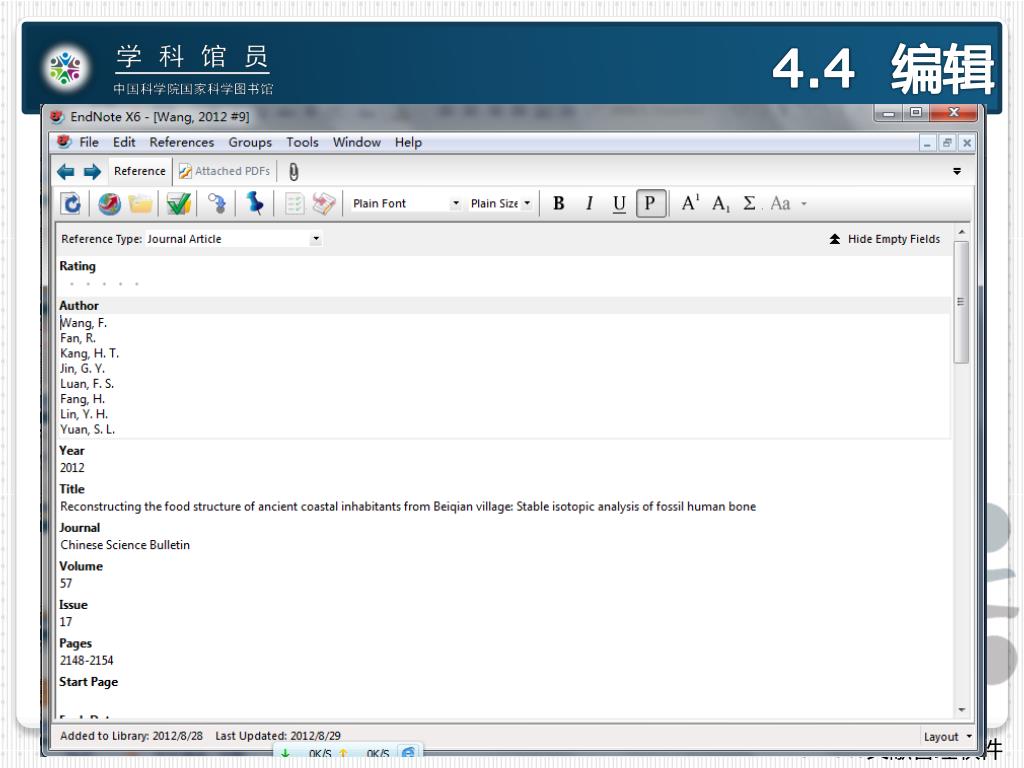Screen dimensions: 1024x768
Task: Click the blue pushpin insert citation icon
Action: (255, 203)
